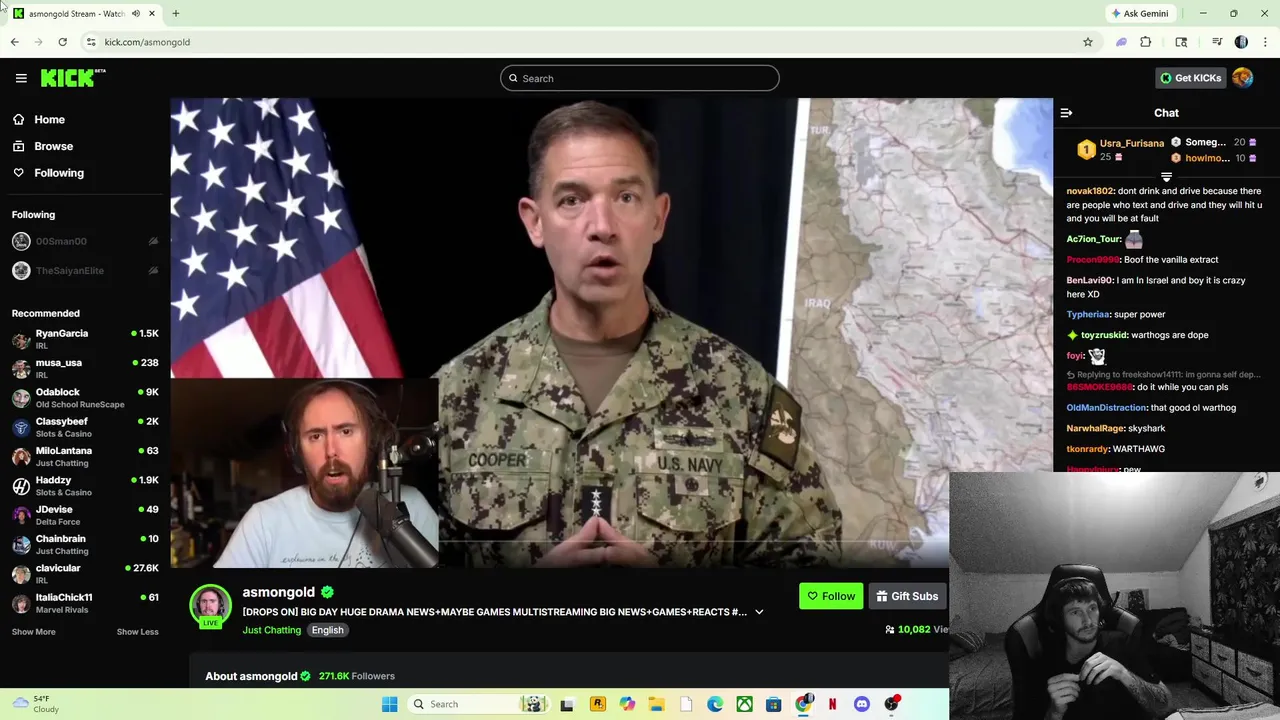Open File Explorer from the taskbar

click(656, 704)
